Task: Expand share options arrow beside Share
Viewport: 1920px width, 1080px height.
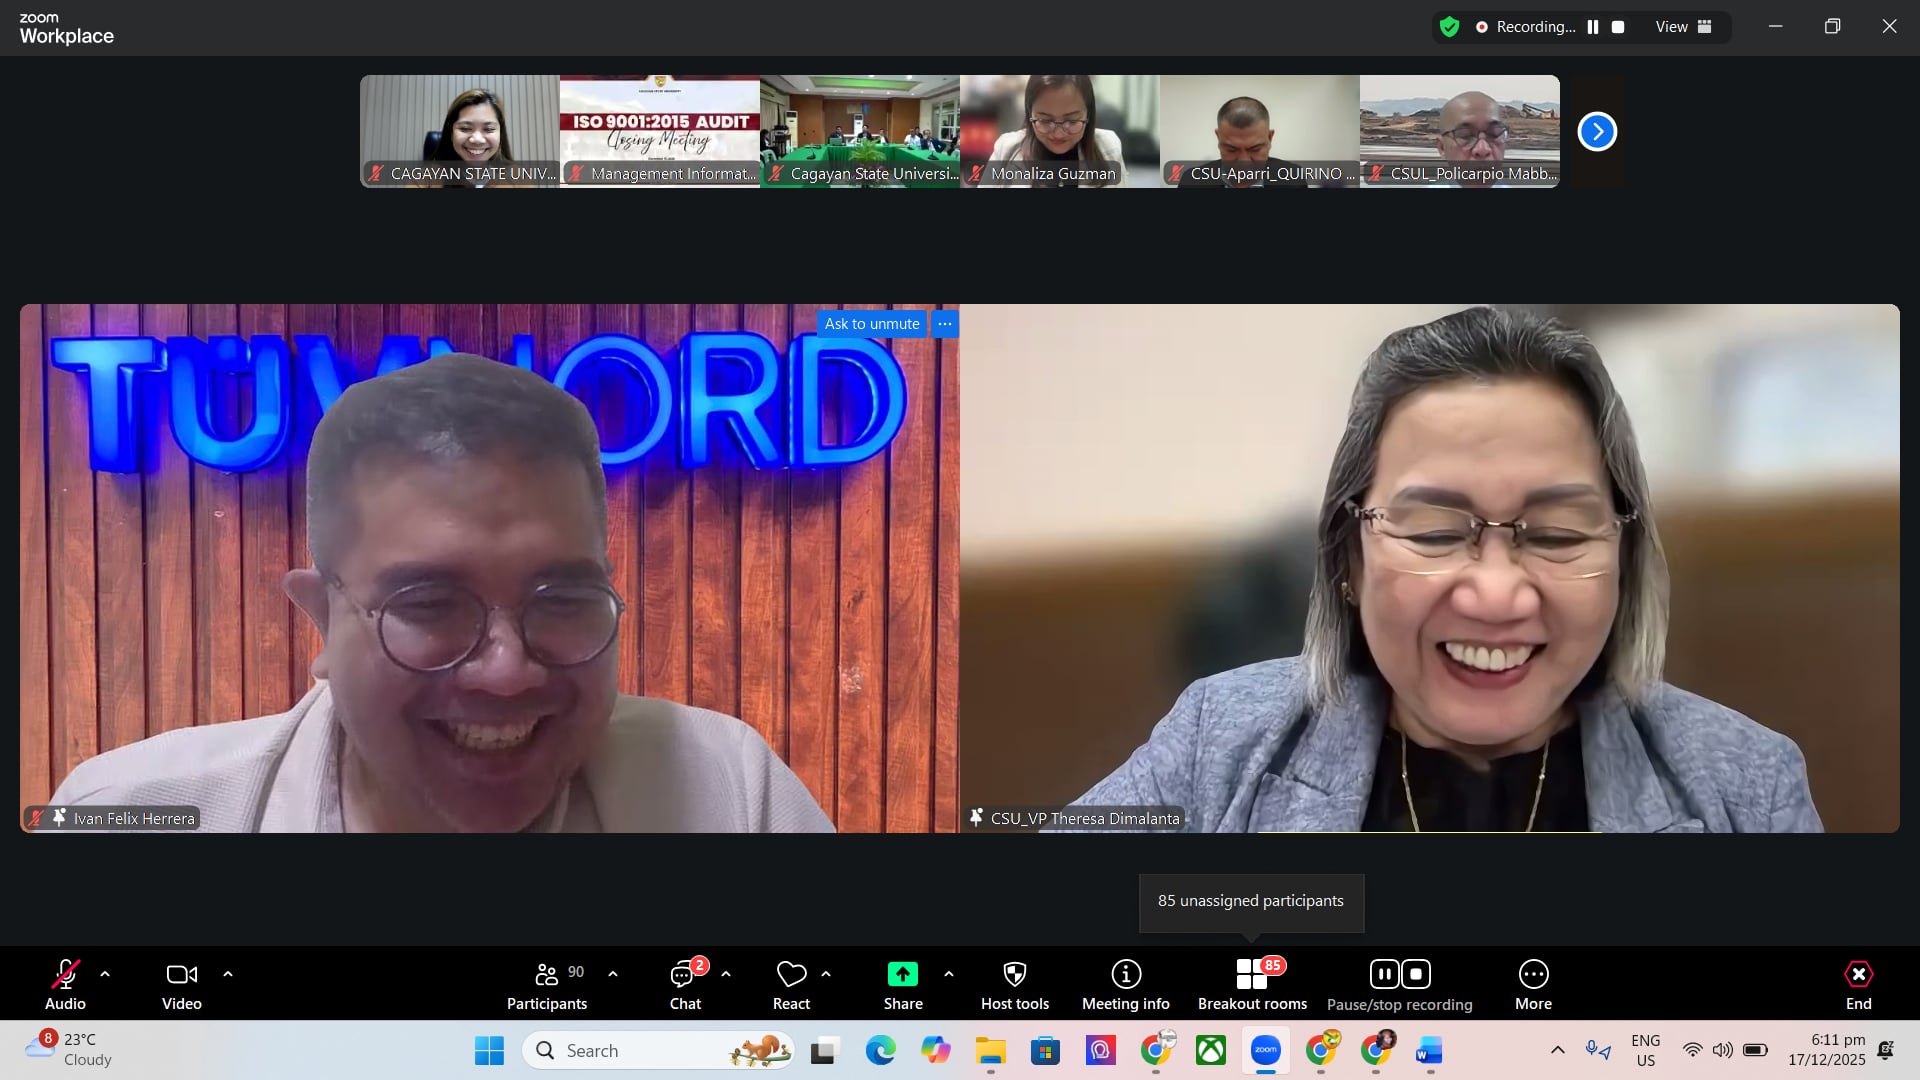Action: pyautogui.click(x=949, y=974)
